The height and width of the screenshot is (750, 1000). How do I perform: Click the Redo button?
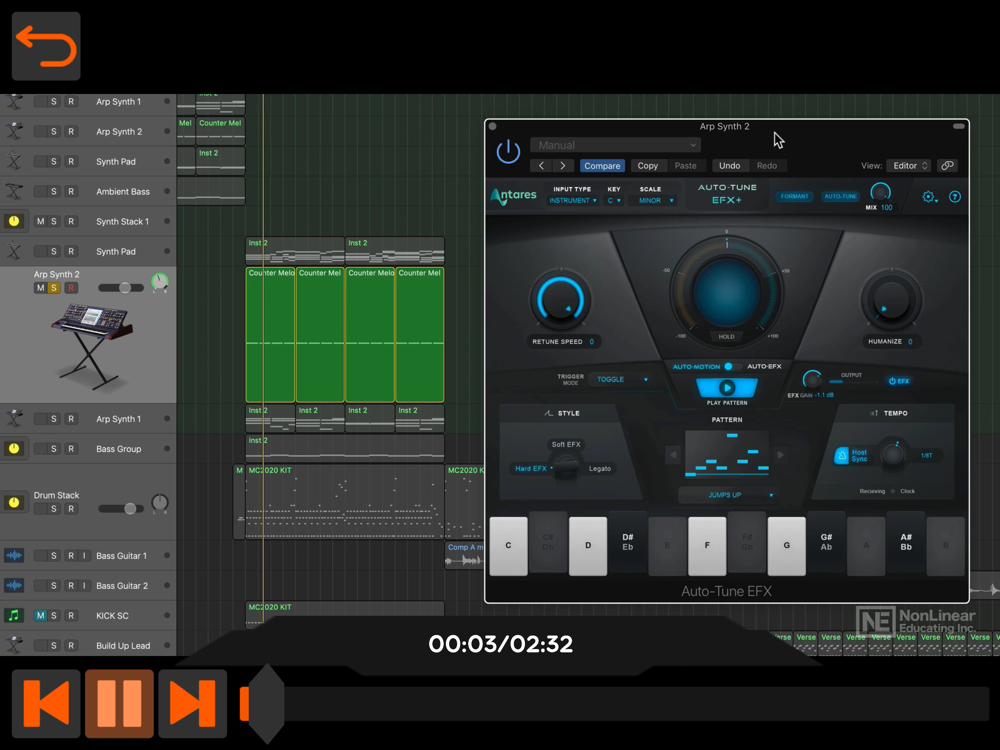click(x=767, y=166)
